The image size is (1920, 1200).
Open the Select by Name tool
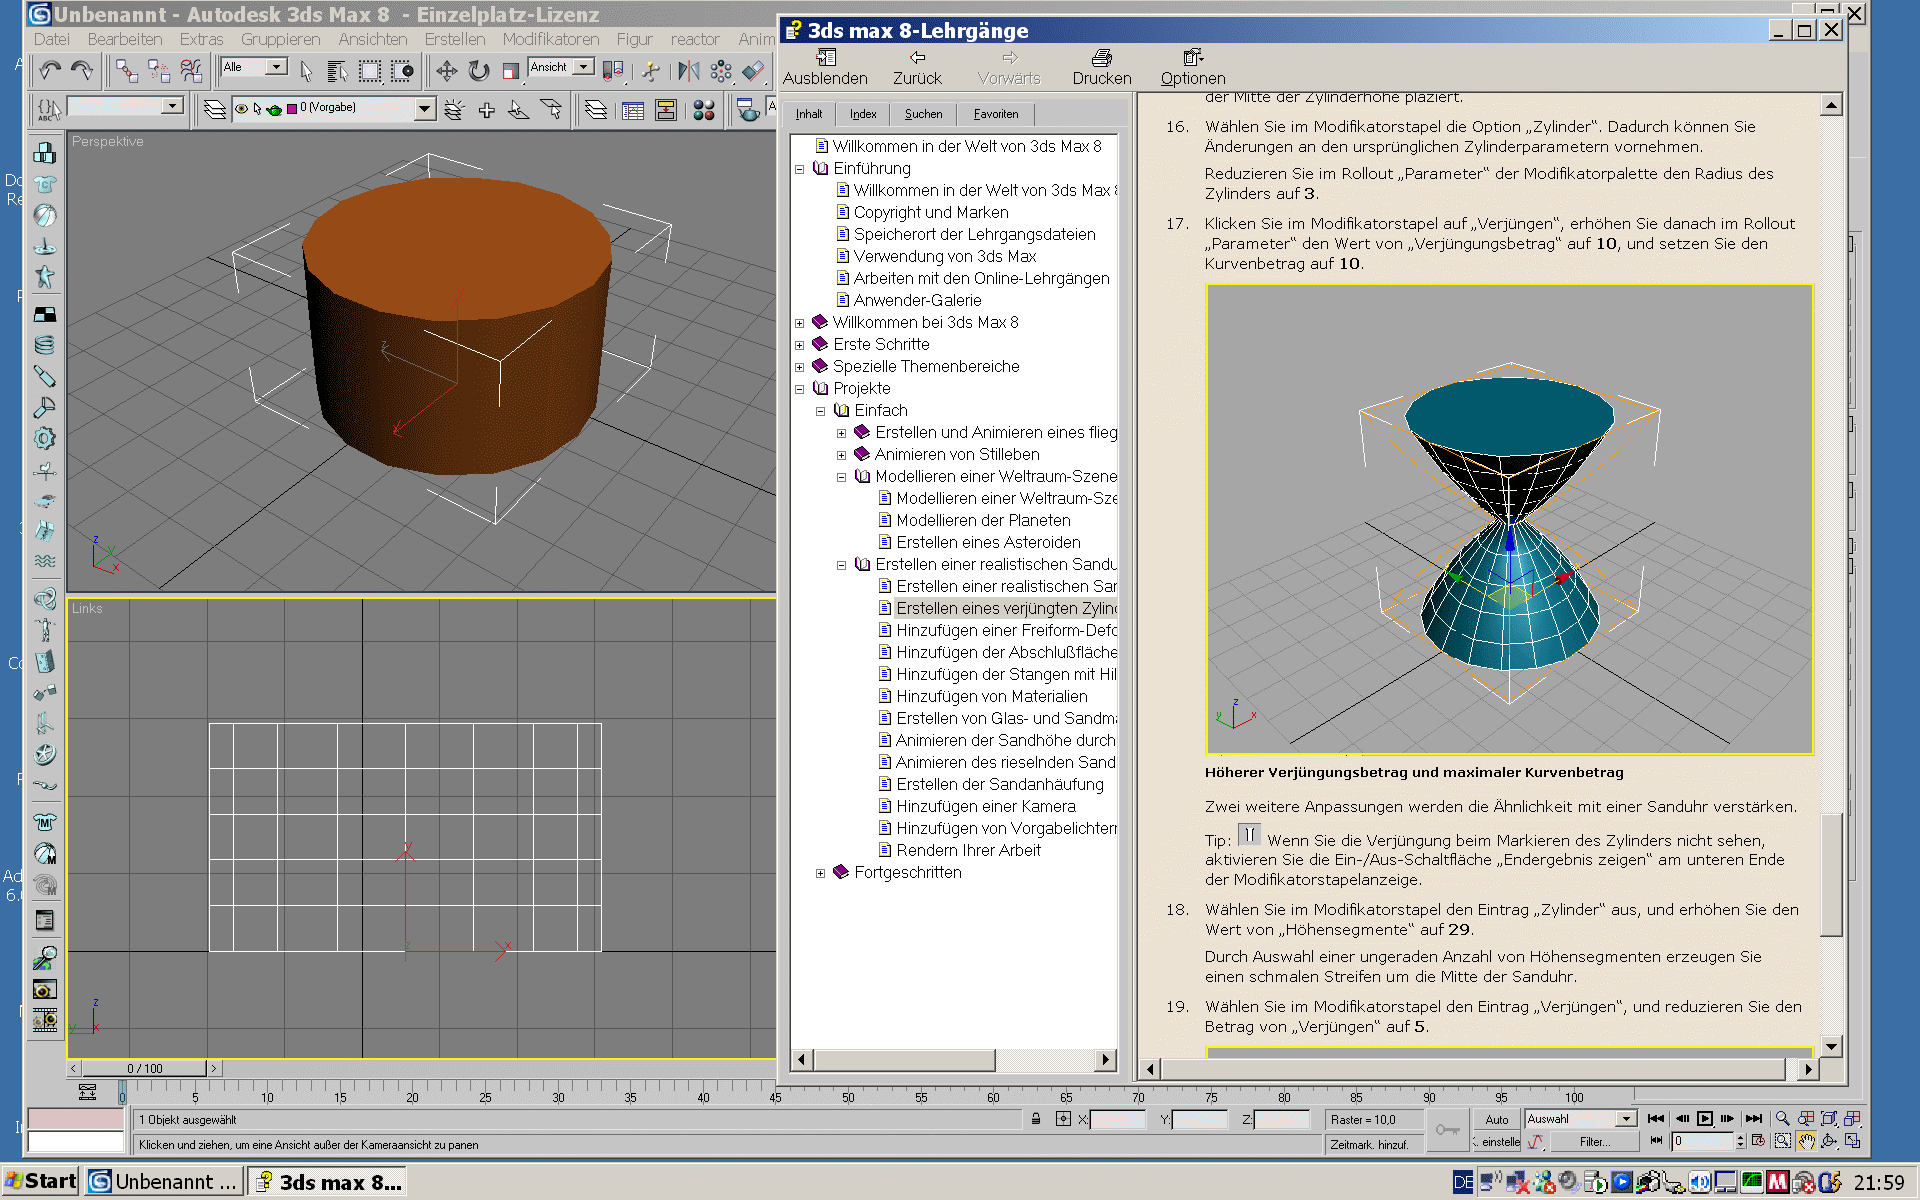(x=337, y=71)
